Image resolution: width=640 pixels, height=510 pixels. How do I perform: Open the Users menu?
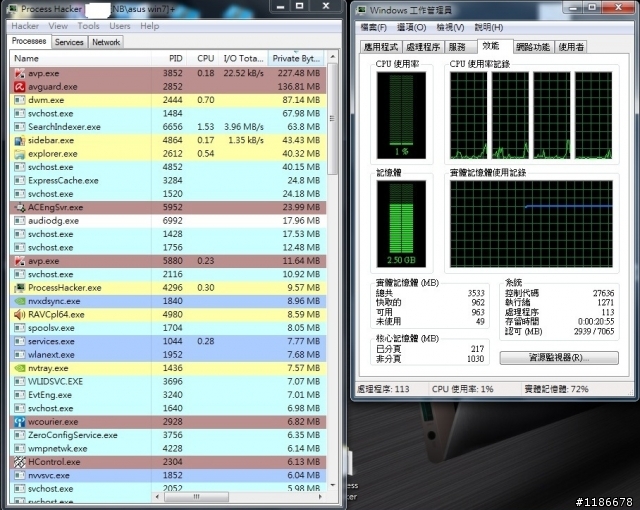[x=120, y=26]
